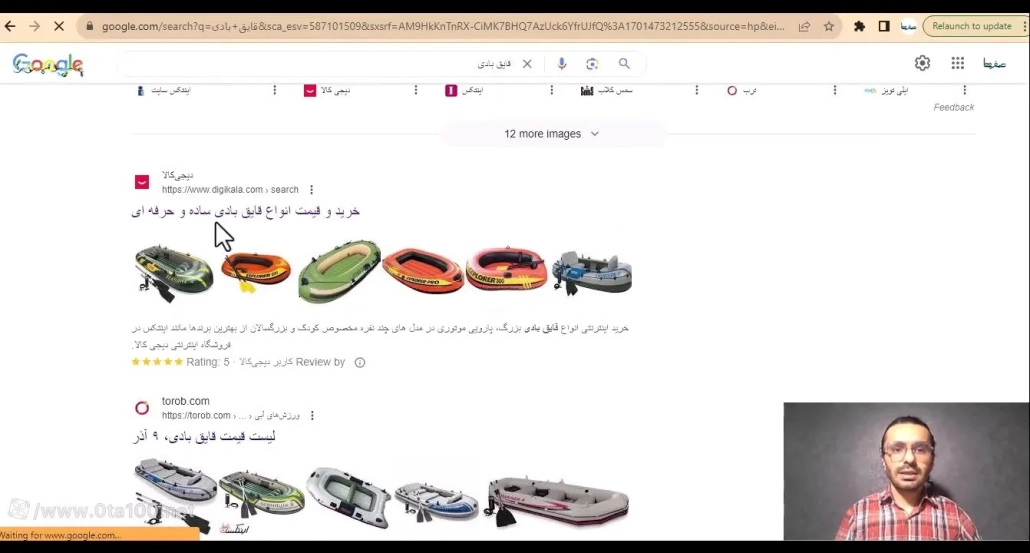Image resolution: width=1030 pixels, height=553 pixels.
Task: Bookmark this page with the star
Action: (829, 26)
